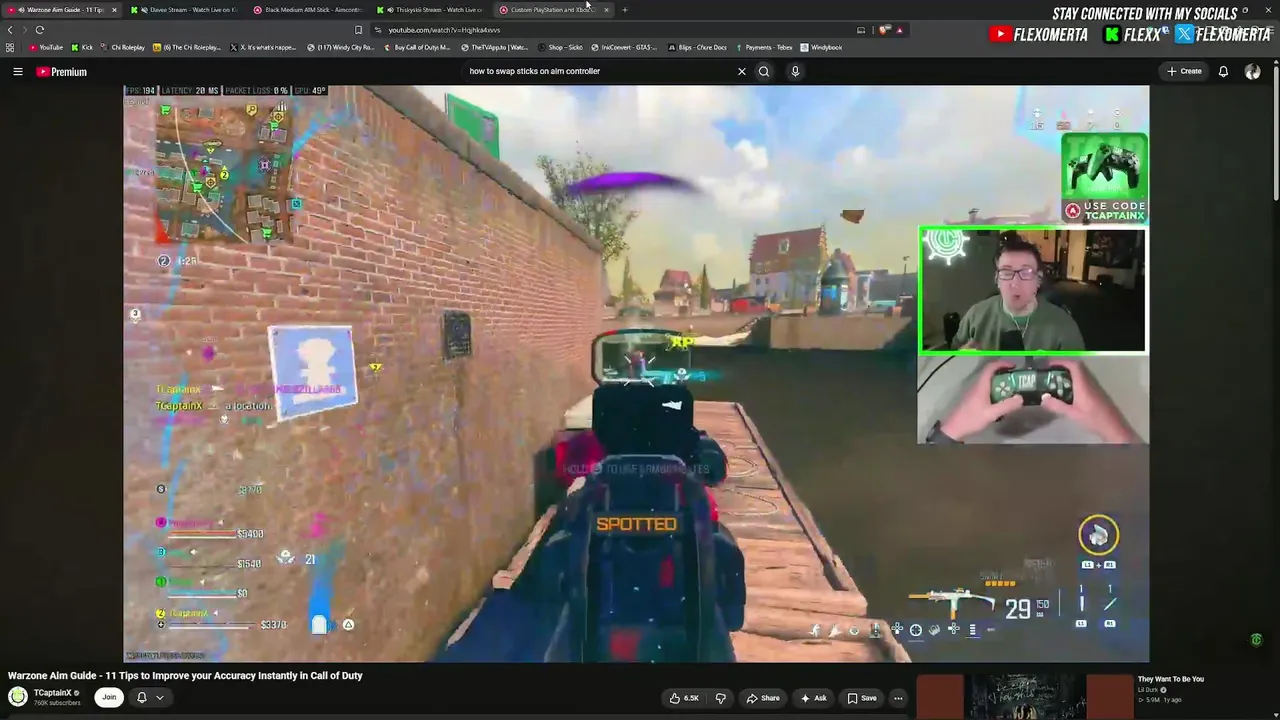Toggle channel notification bell

[x=141, y=697]
